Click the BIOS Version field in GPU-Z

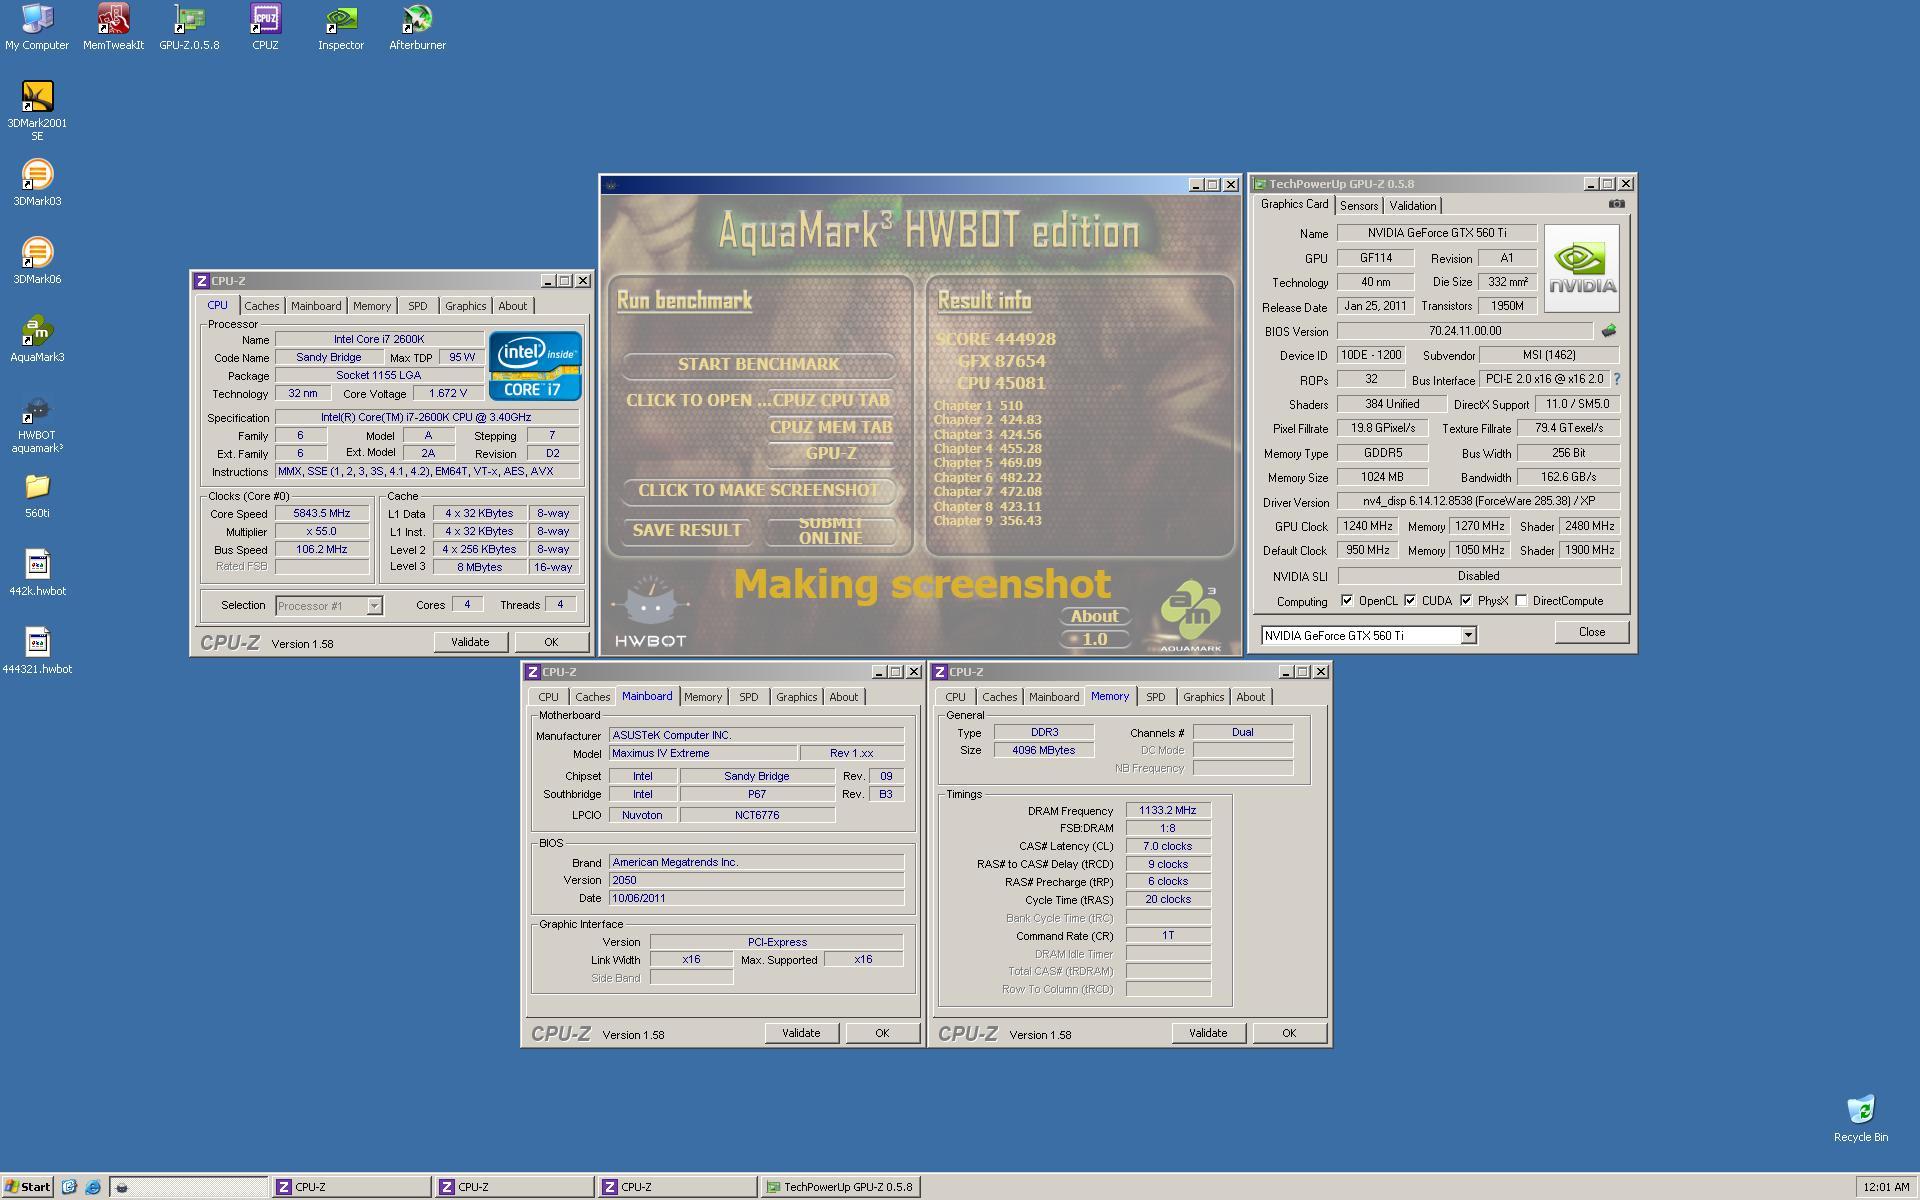pyautogui.click(x=1465, y=331)
